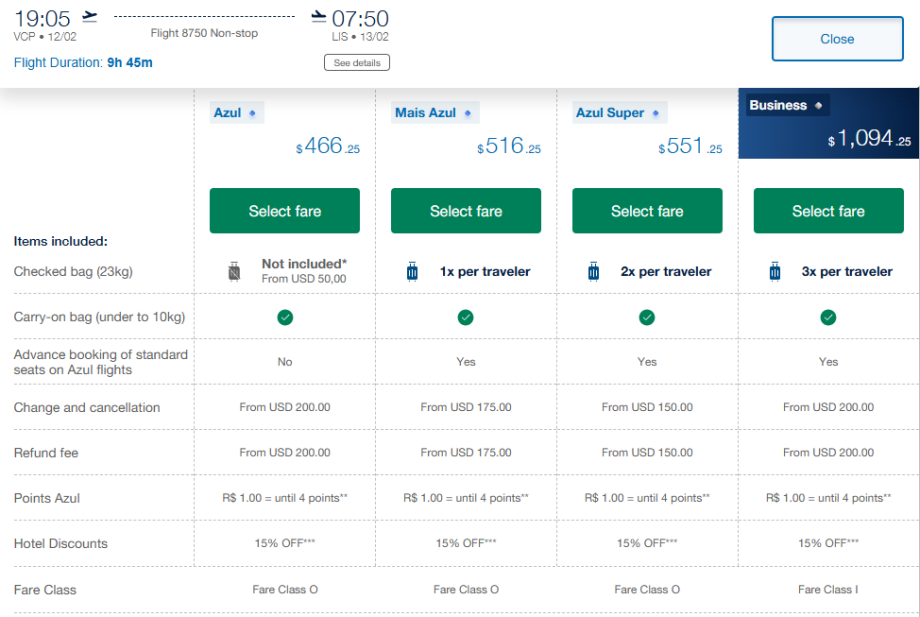This screenshot has width=920, height=617.
Task: Click the Mais Azul checked bag suitcase icon
Action: [x=412, y=271]
